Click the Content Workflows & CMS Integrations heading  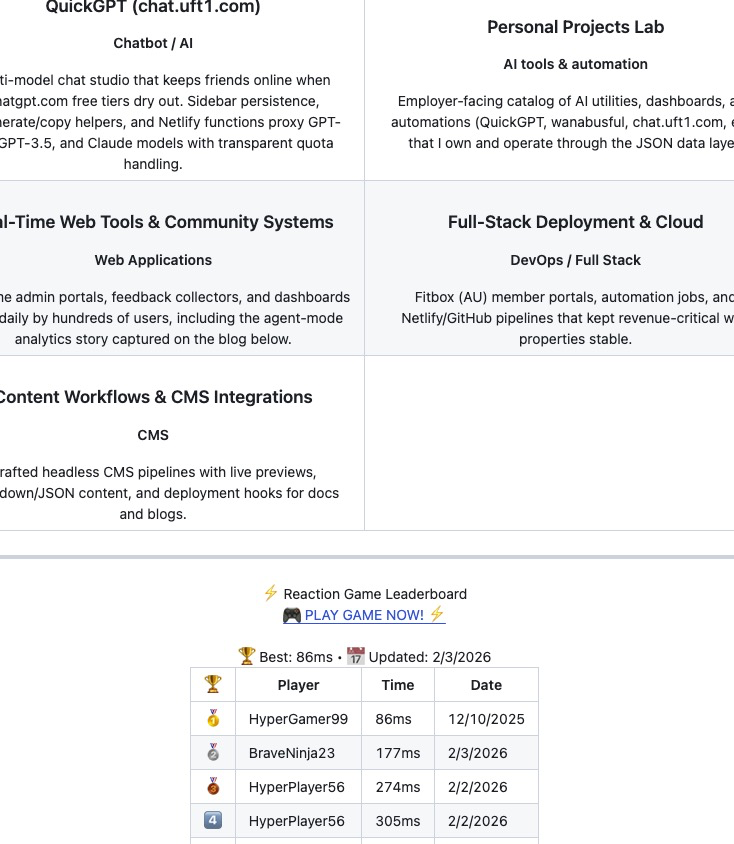pos(154,397)
